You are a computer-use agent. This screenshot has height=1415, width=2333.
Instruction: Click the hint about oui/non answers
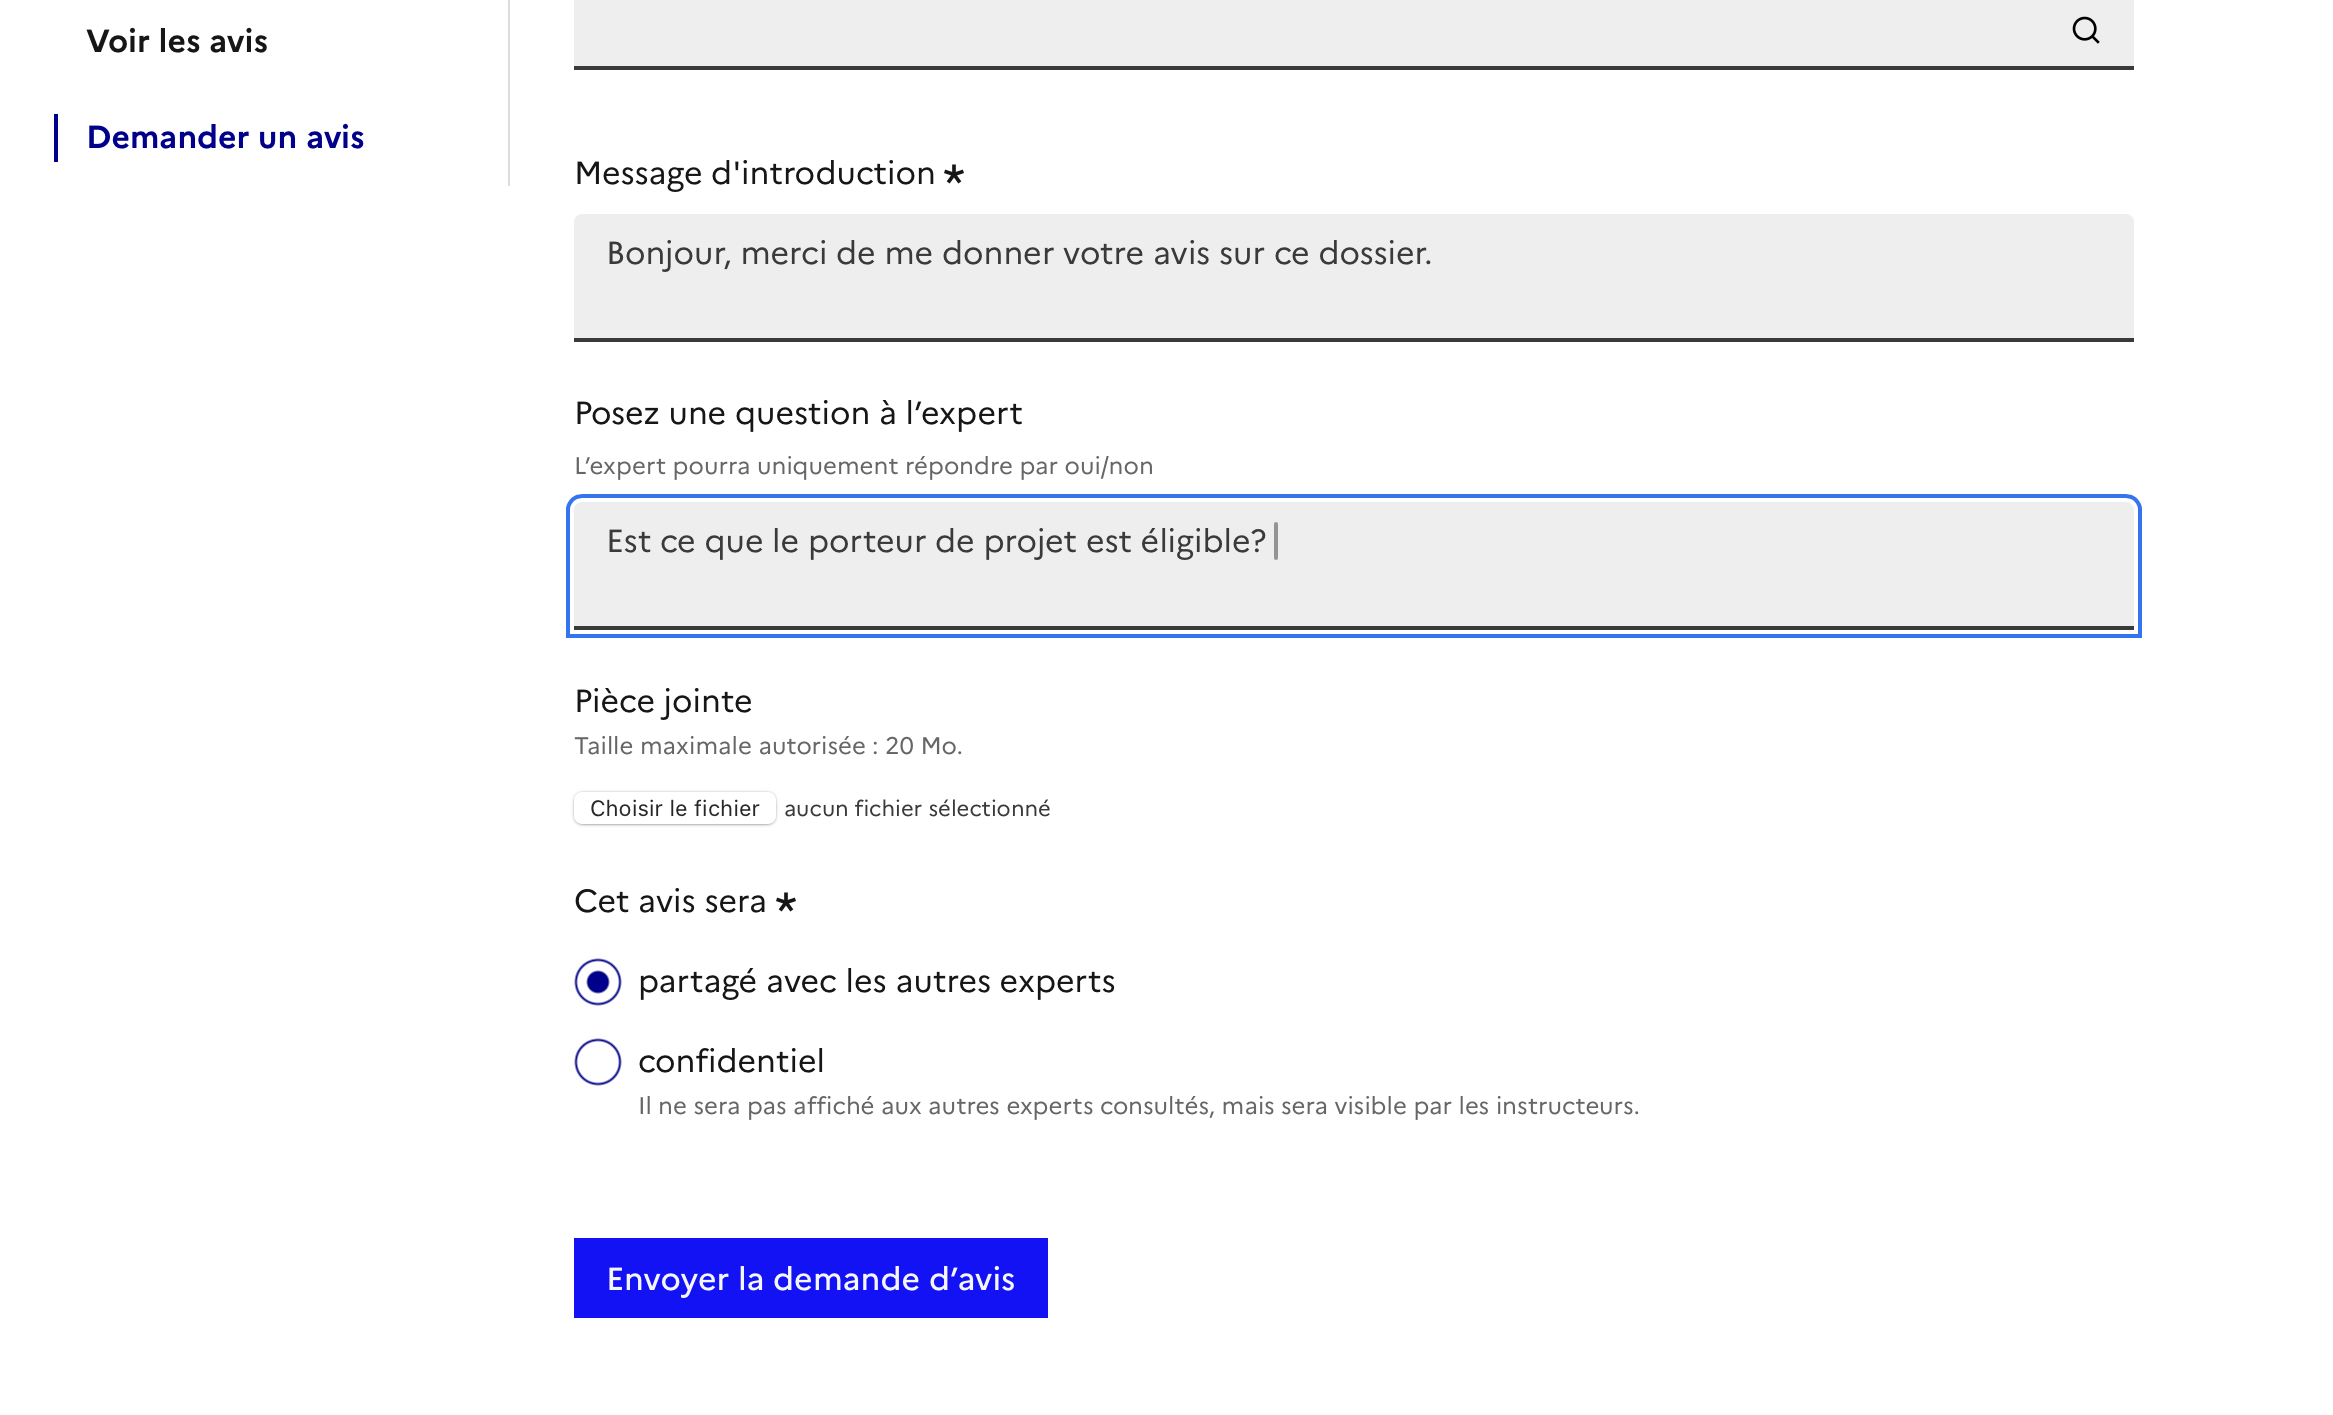tap(863, 466)
